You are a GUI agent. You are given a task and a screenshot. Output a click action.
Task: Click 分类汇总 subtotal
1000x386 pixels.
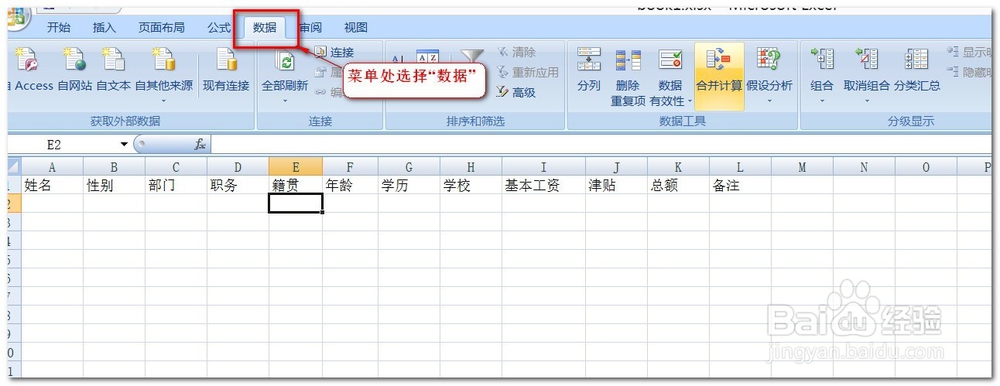click(917, 70)
